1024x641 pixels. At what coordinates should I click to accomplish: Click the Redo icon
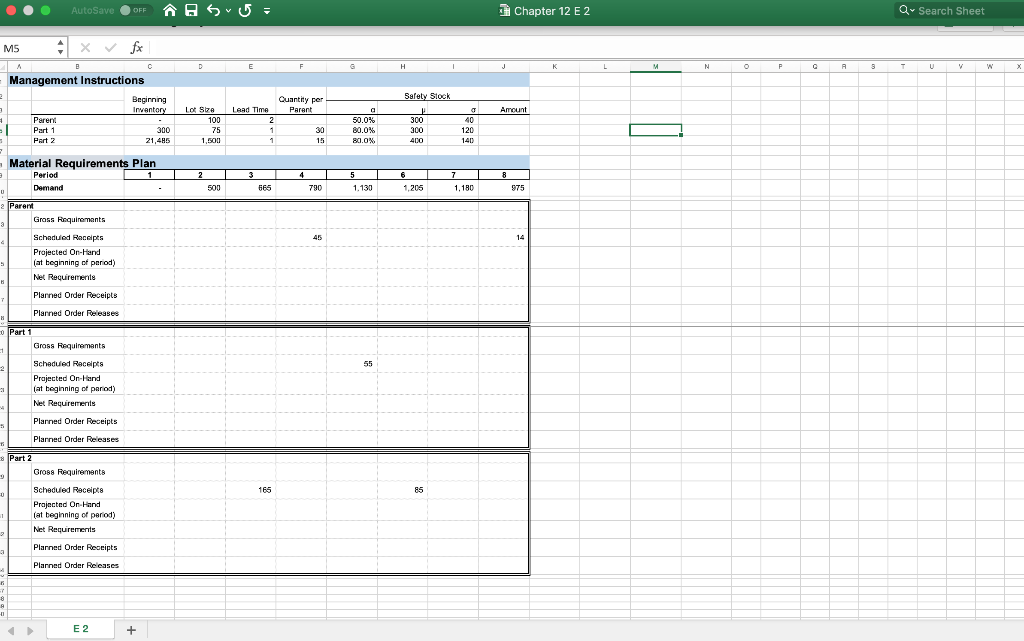pos(243,10)
